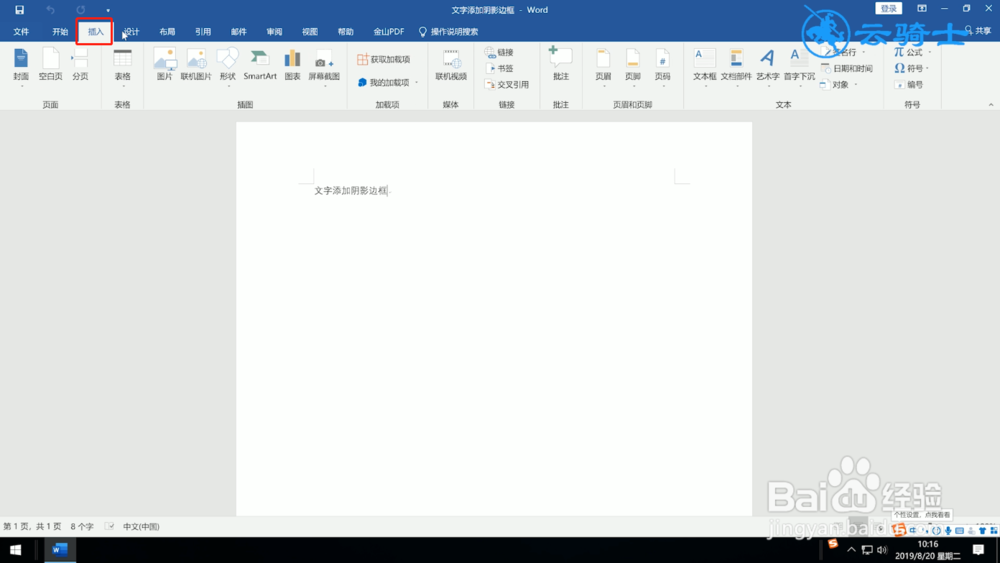This screenshot has height=563, width=1000.
Task: Collapse the ribbon with the chevron arrow
Action: (990, 105)
